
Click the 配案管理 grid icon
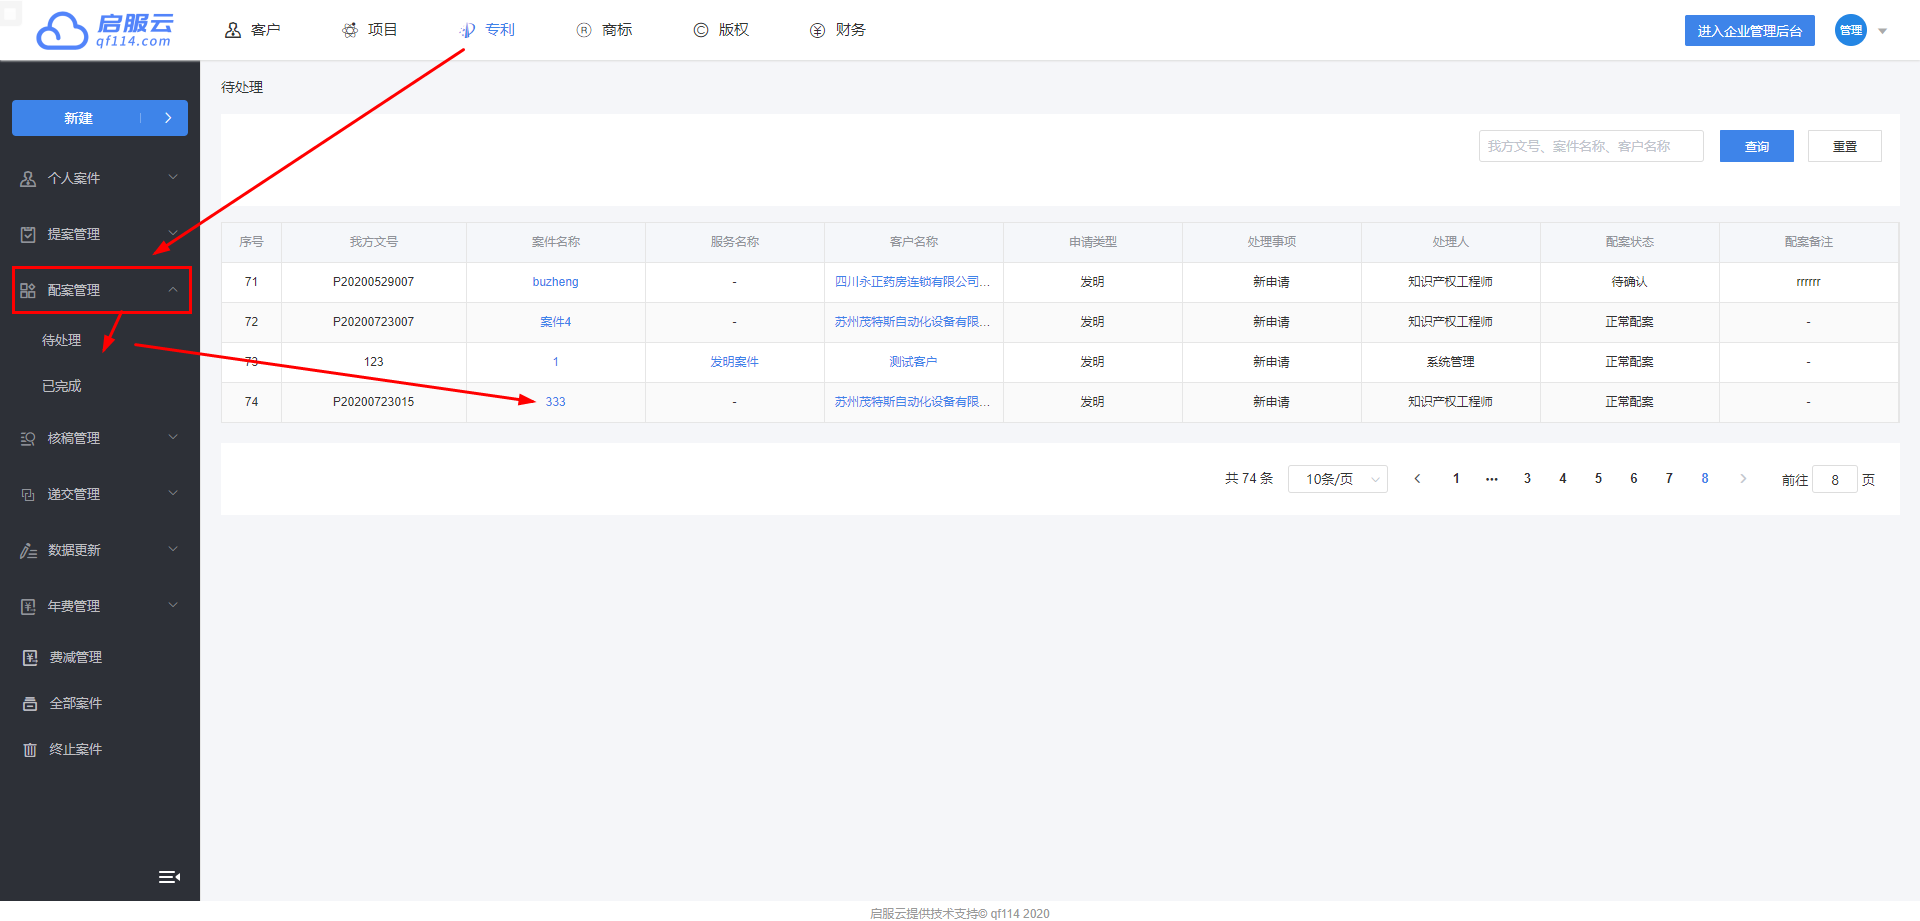point(28,290)
